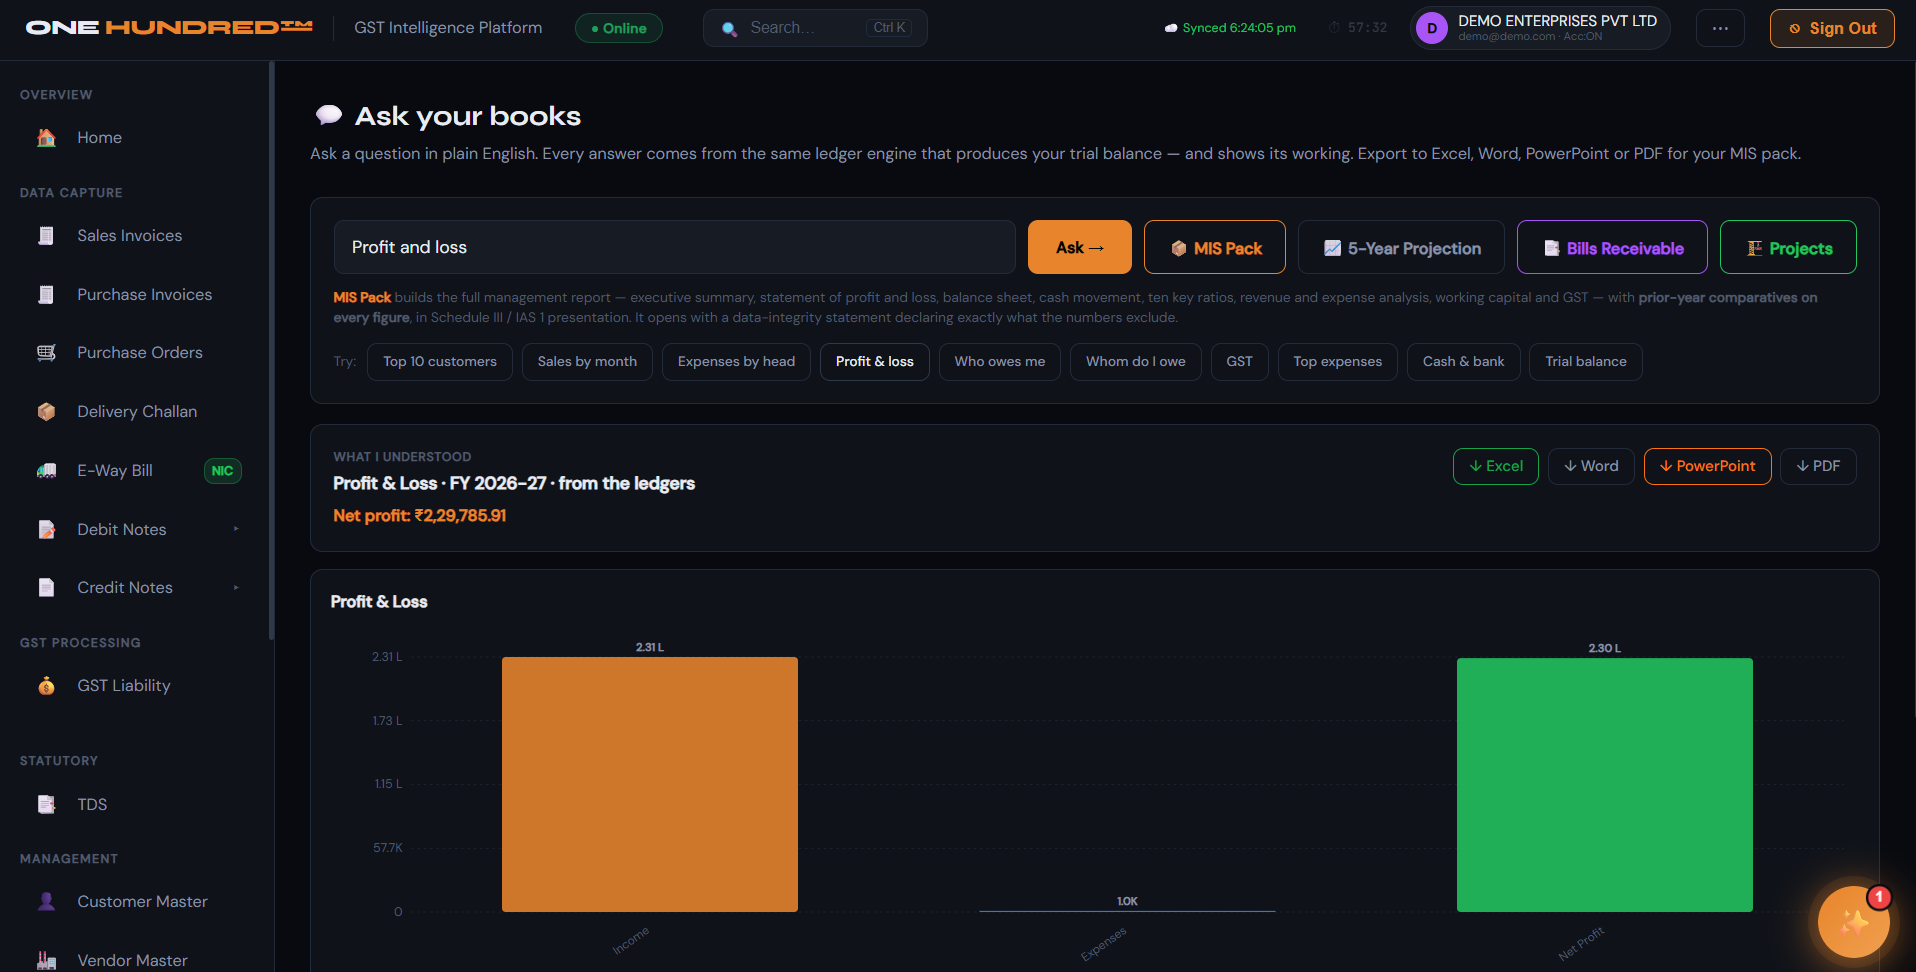Screen dimensions: 1916x972
Task: Open the three-dots more options menu
Action: (x=1720, y=28)
